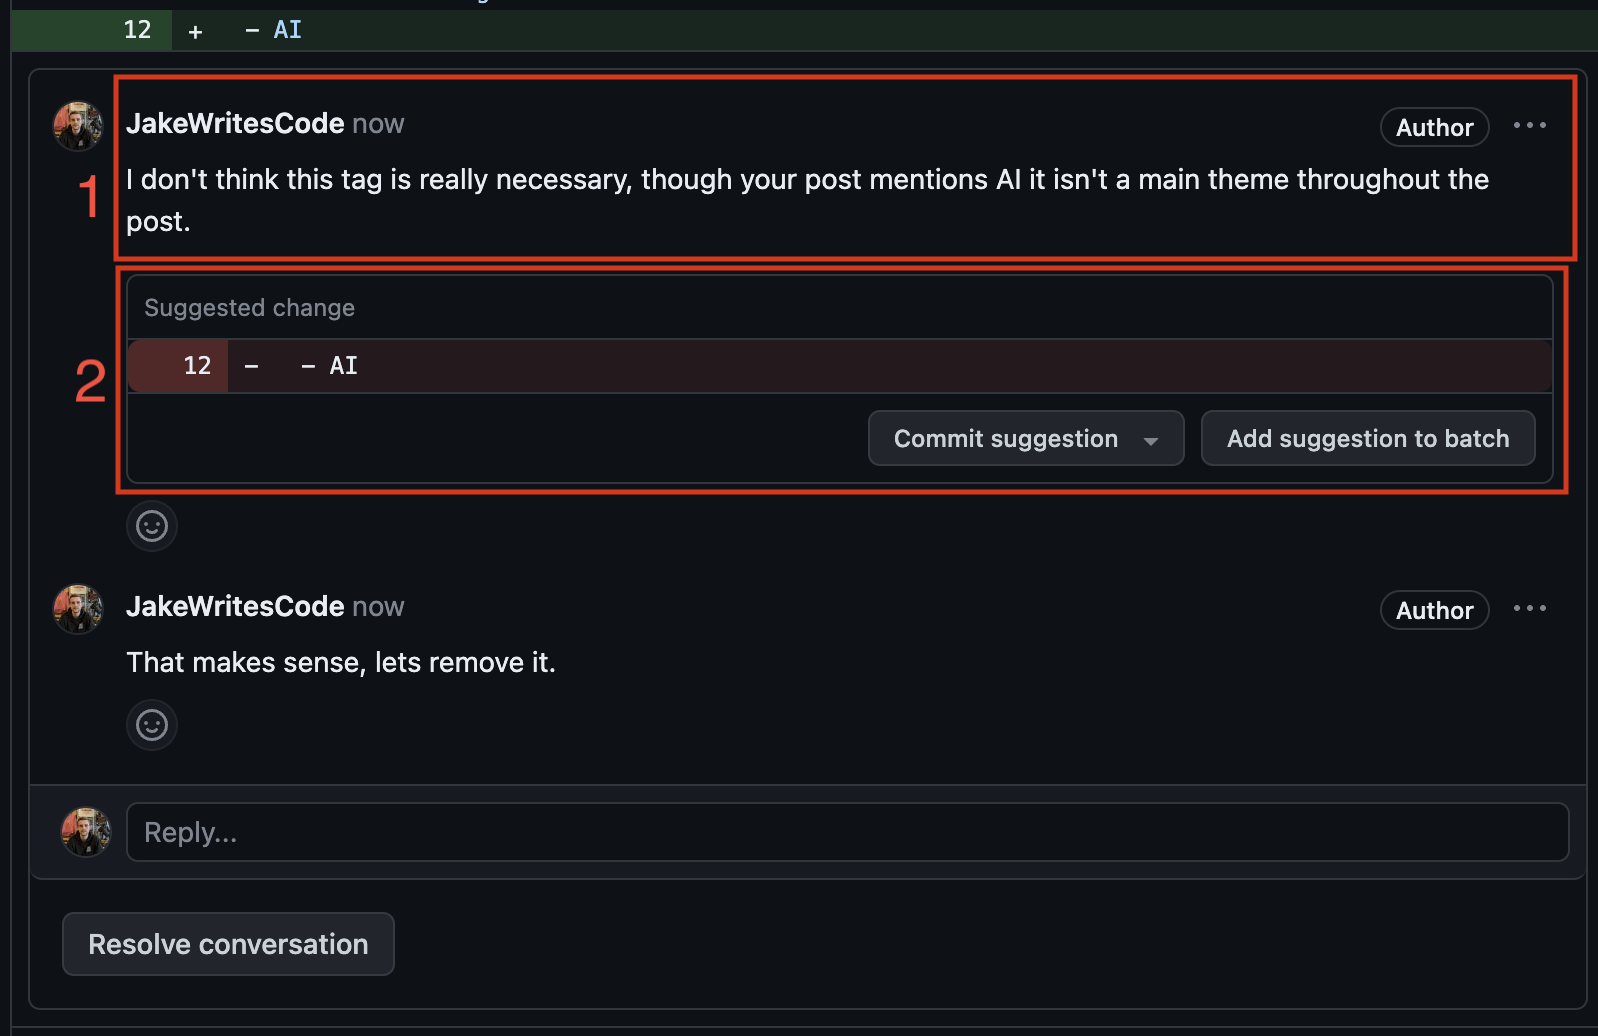The width and height of the screenshot is (1598, 1036).
Task: Click the avatar on the second comment
Action: [x=78, y=608]
